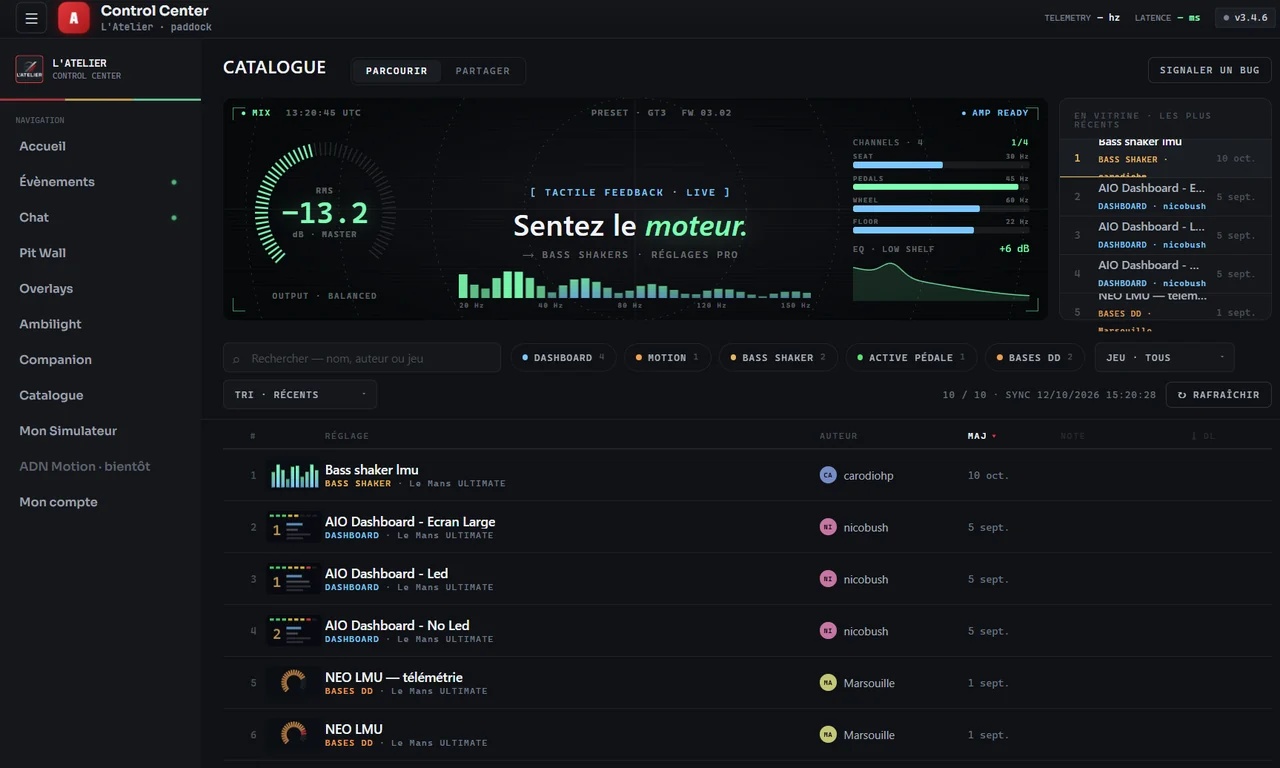This screenshot has width=1280, height=768.
Task: Click the L'Atelier sidebar logo
Action: (x=29, y=69)
